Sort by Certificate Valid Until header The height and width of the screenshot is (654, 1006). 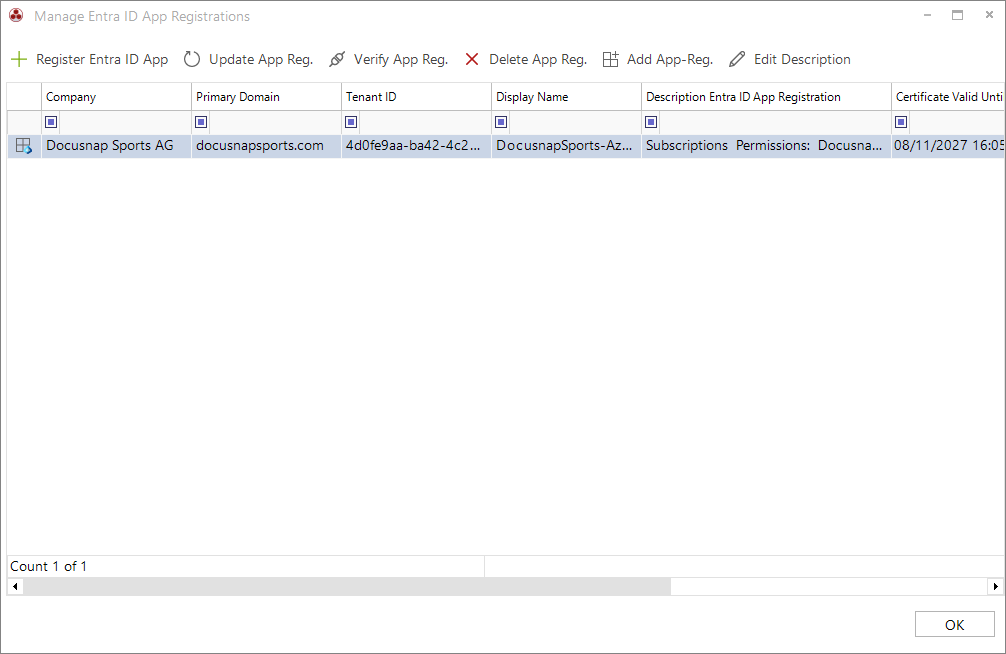948,97
